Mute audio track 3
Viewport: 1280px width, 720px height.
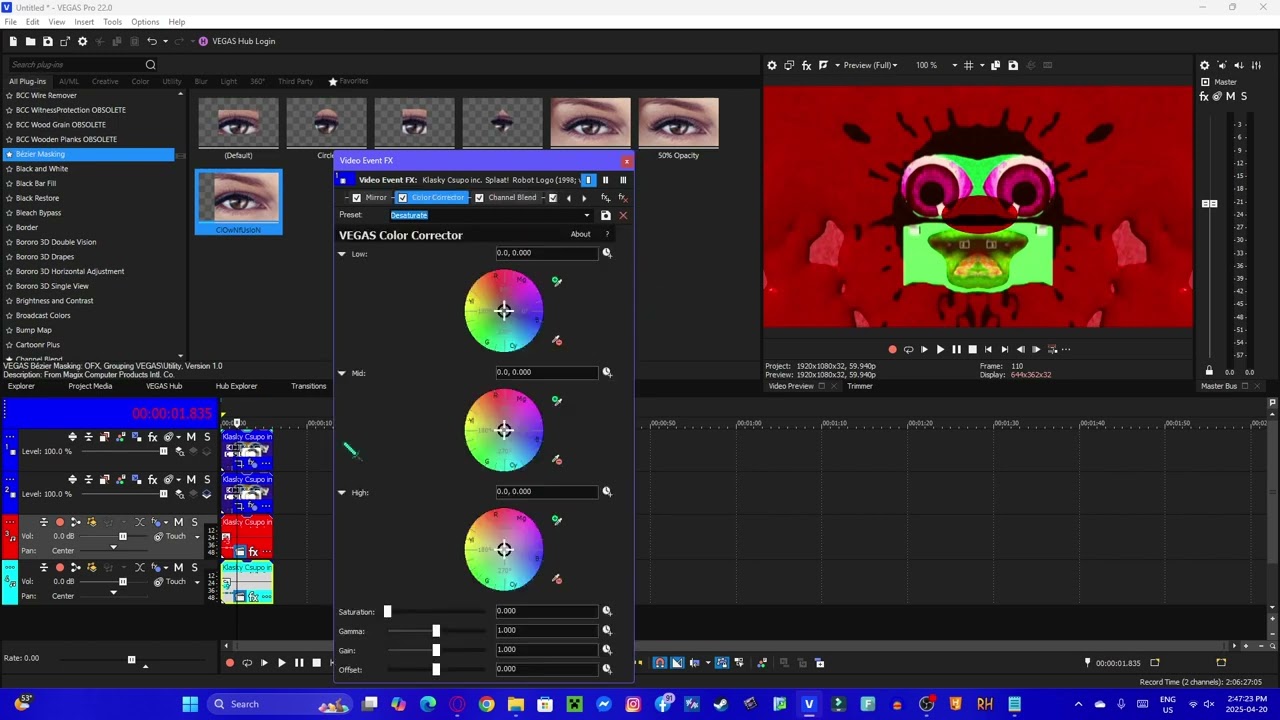coord(178,522)
